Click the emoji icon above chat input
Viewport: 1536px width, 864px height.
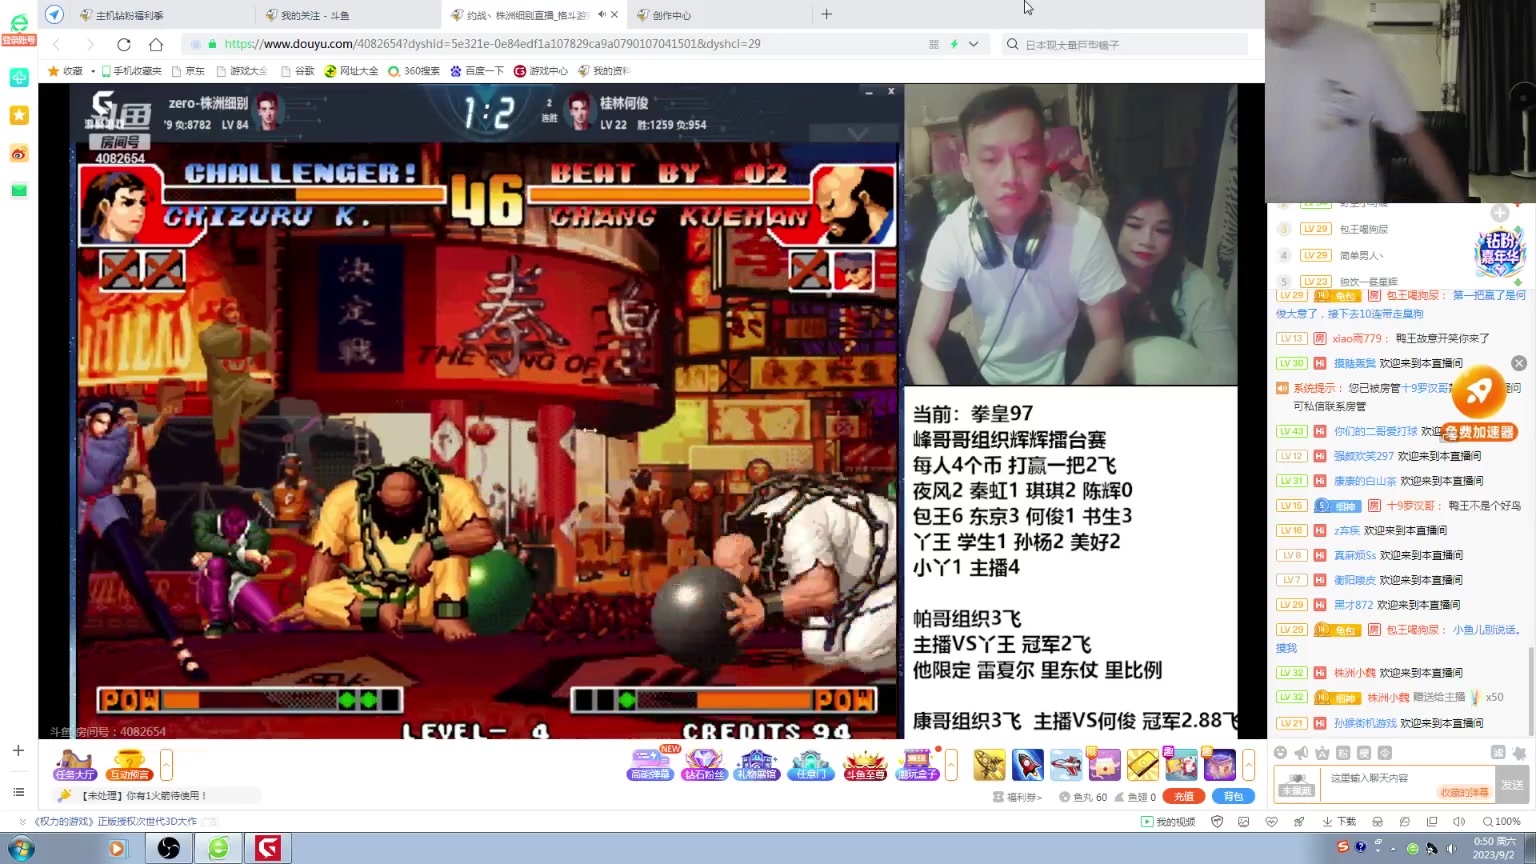point(1280,752)
